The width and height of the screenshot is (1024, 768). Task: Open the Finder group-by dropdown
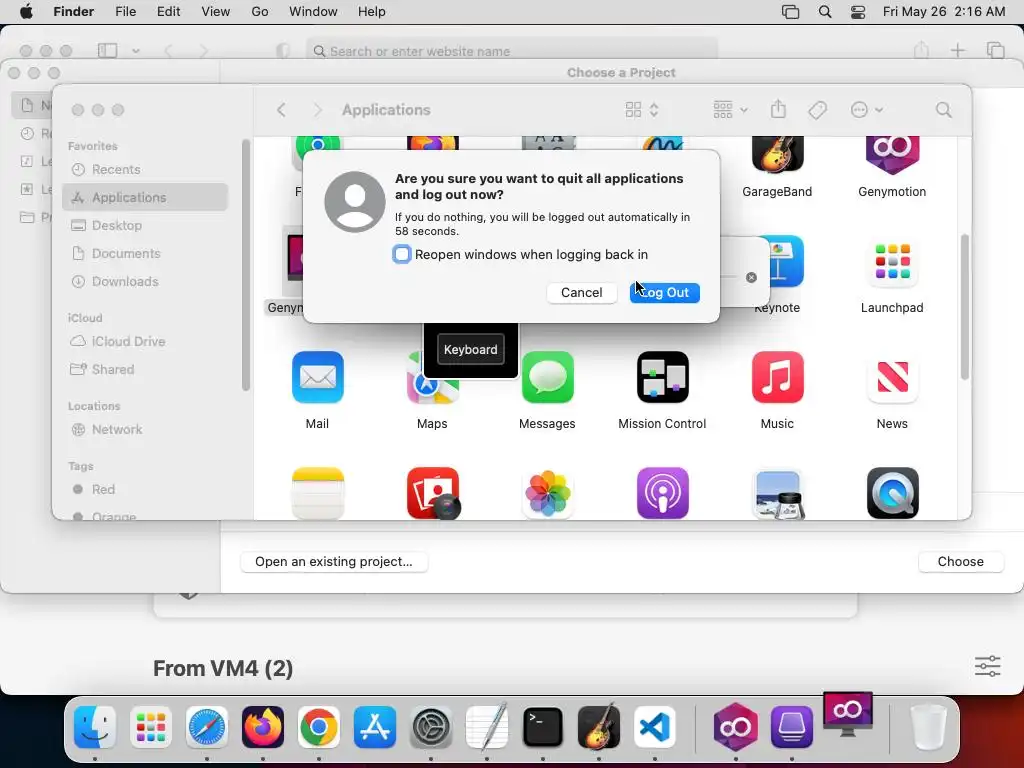(730, 110)
